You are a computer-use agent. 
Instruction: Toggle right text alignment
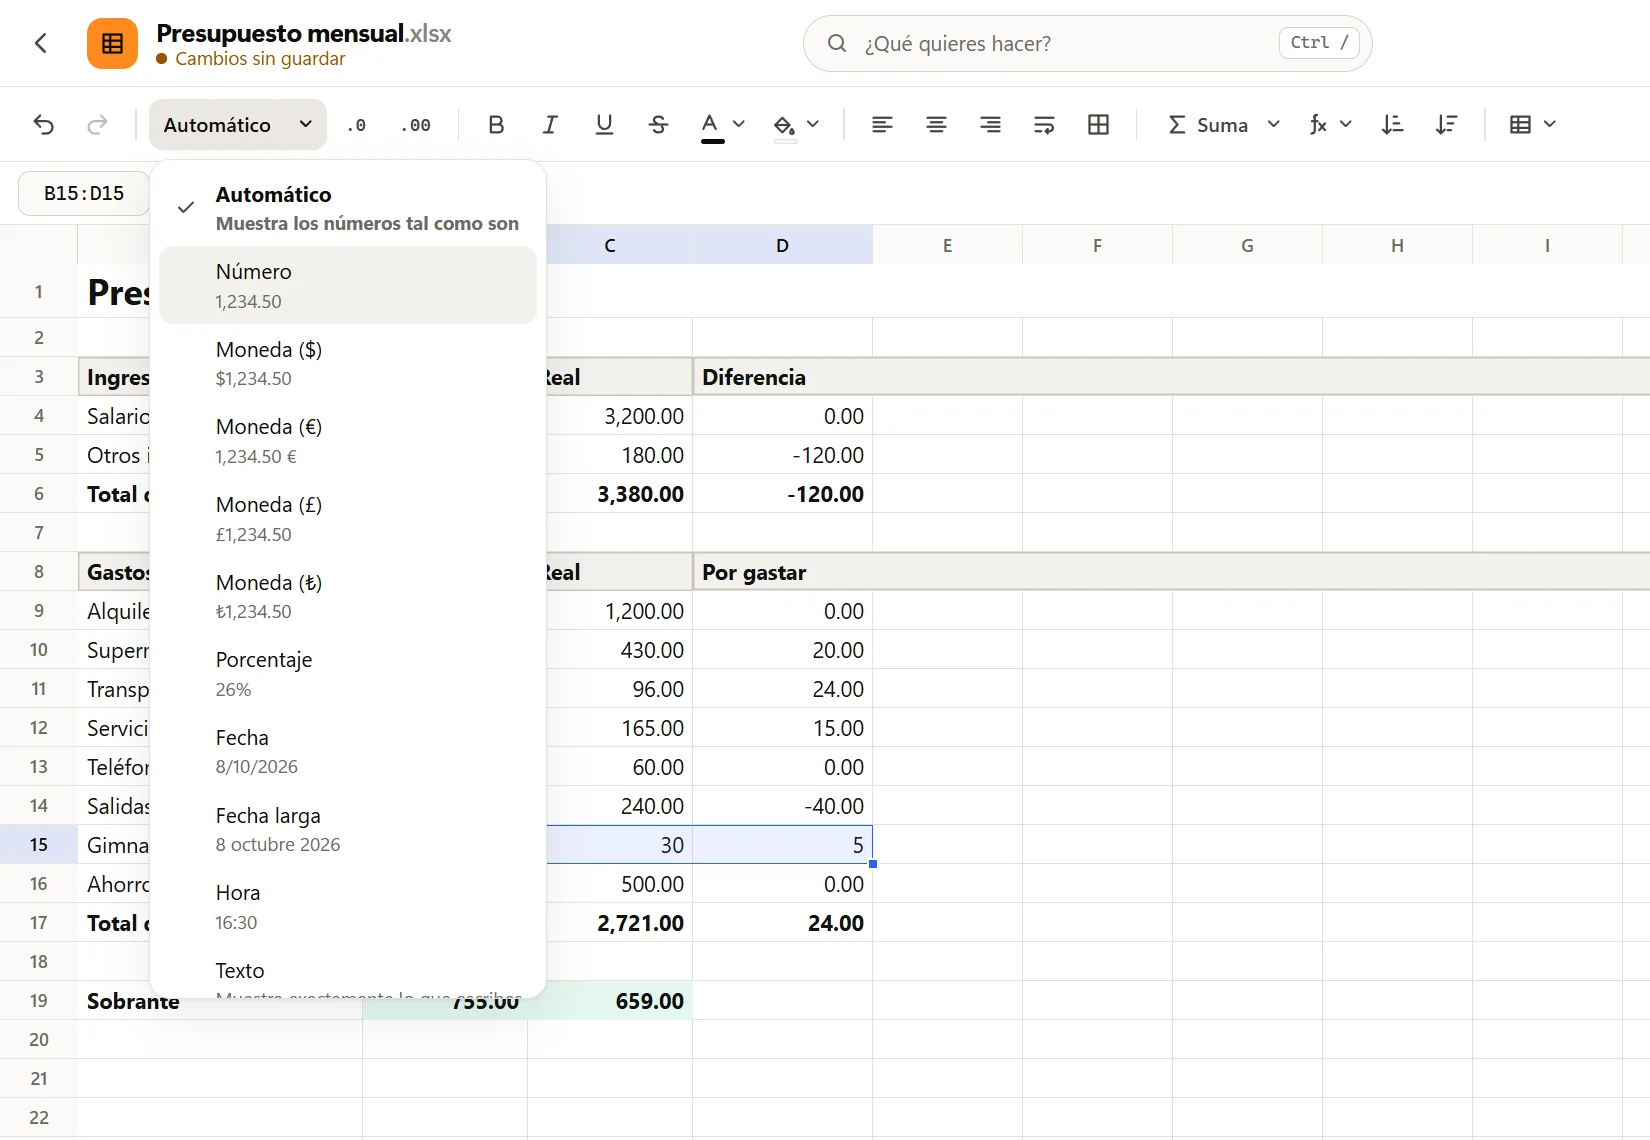click(990, 125)
